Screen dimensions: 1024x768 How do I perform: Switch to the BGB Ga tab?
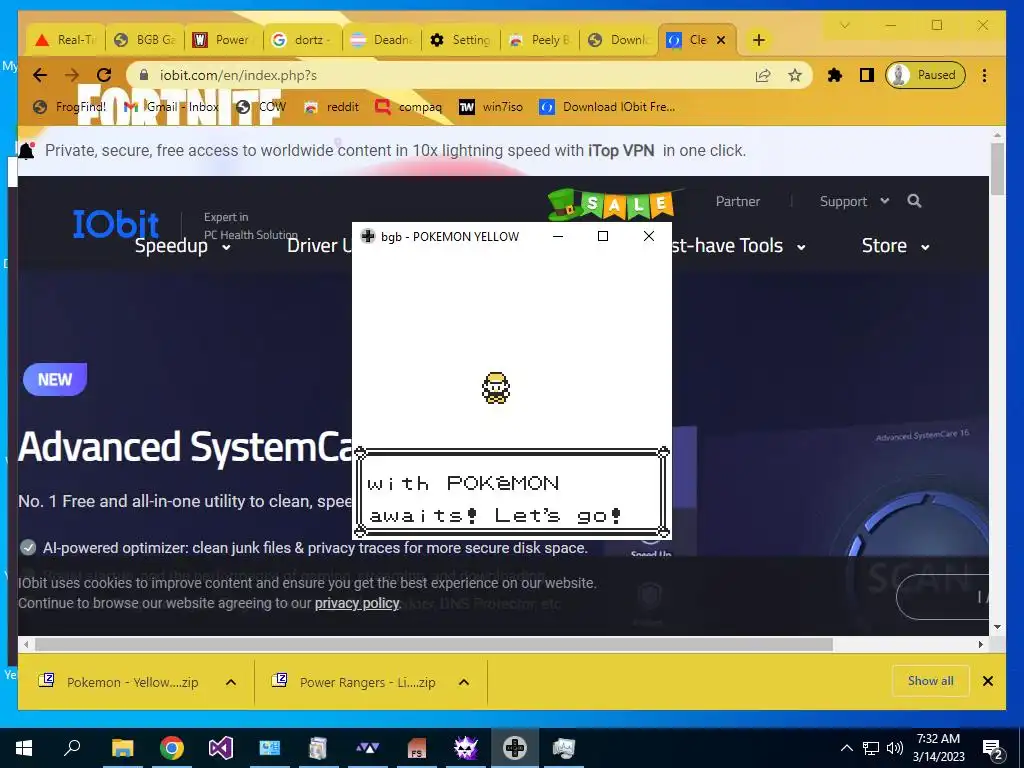tap(145, 40)
